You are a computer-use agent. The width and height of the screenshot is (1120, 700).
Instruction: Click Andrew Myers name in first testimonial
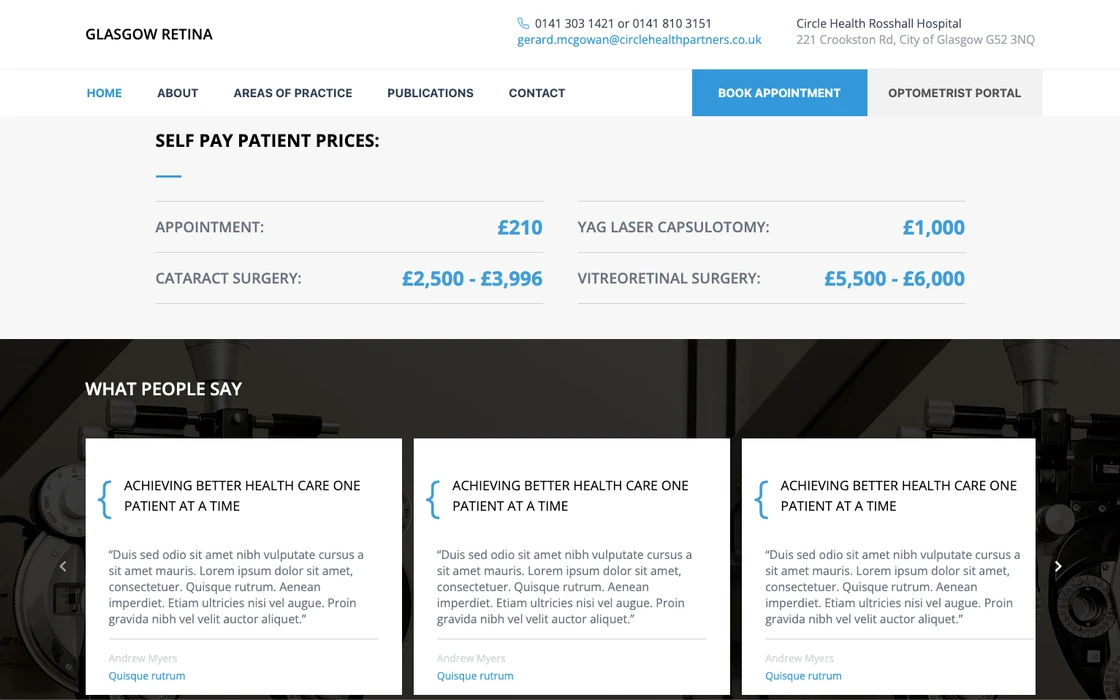click(x=143, y=659)
